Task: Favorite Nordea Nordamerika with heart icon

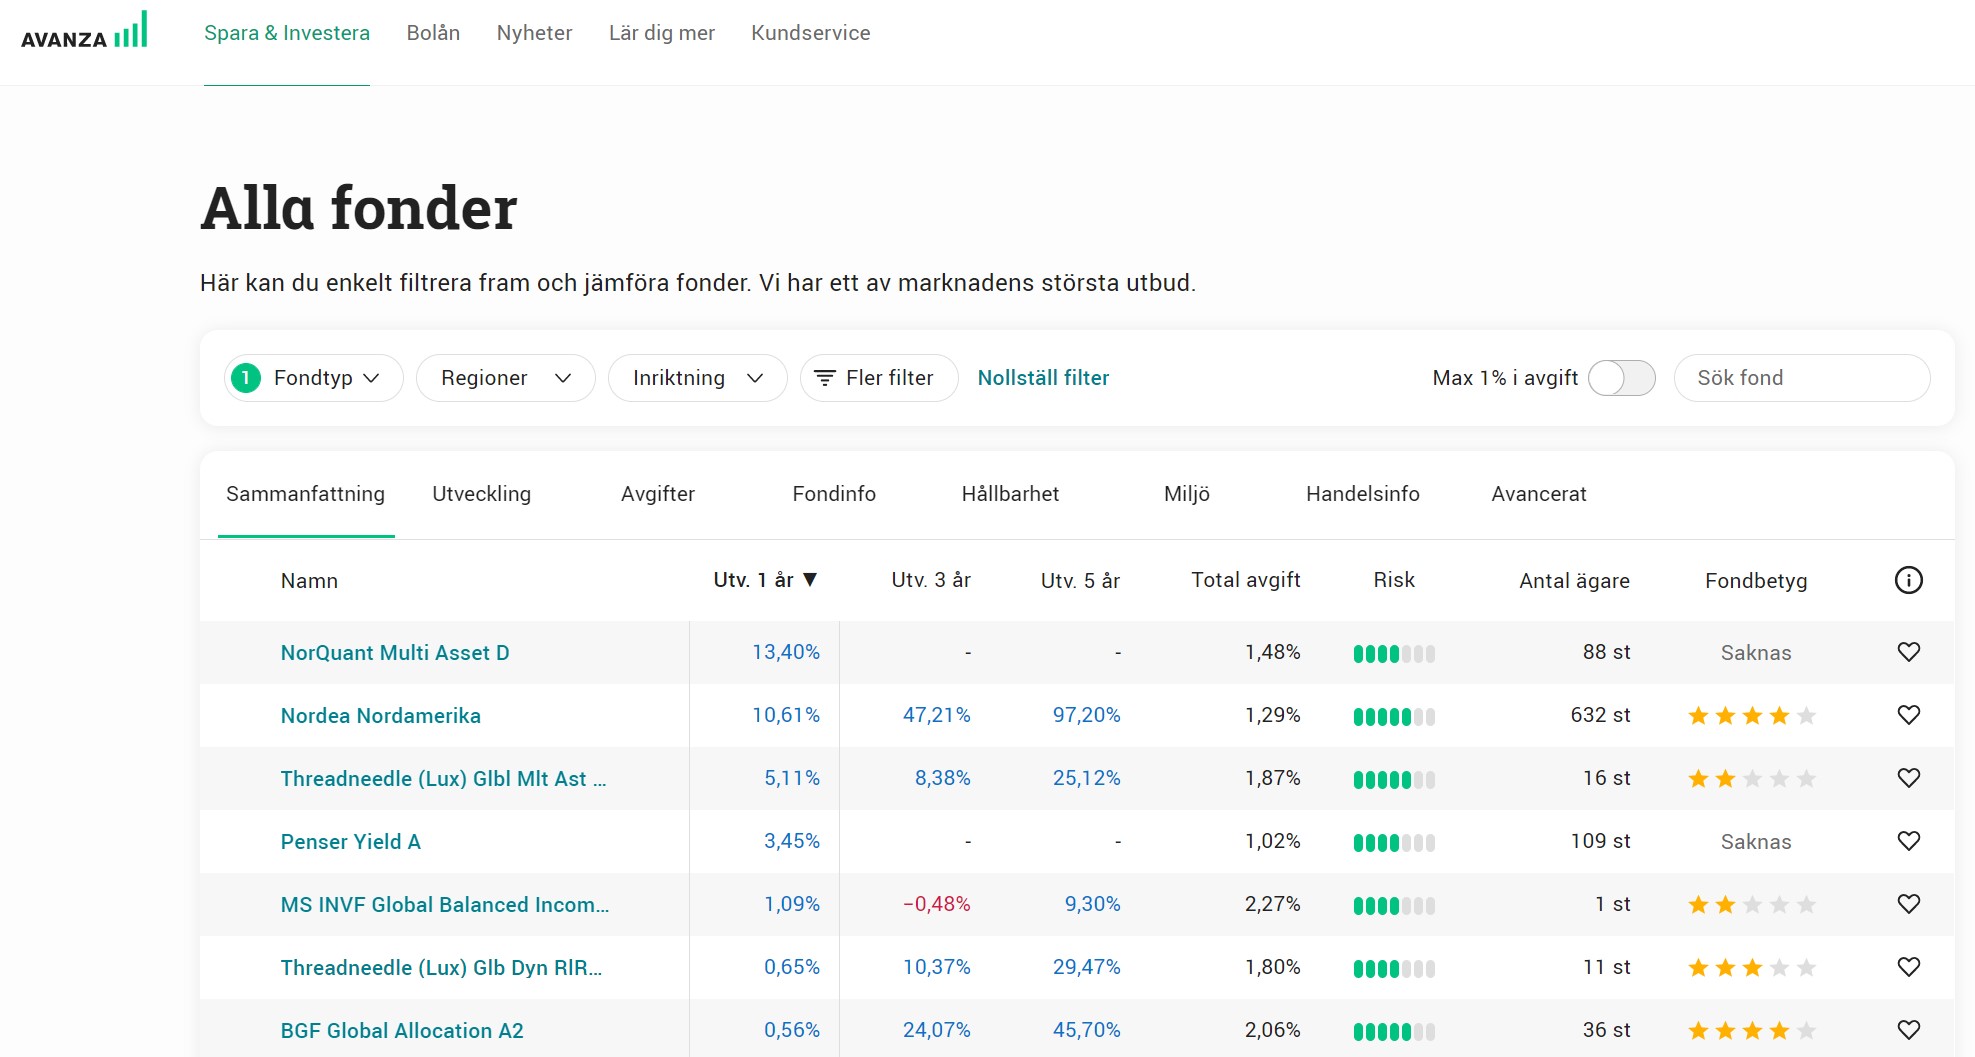Action: (1908, 715)
